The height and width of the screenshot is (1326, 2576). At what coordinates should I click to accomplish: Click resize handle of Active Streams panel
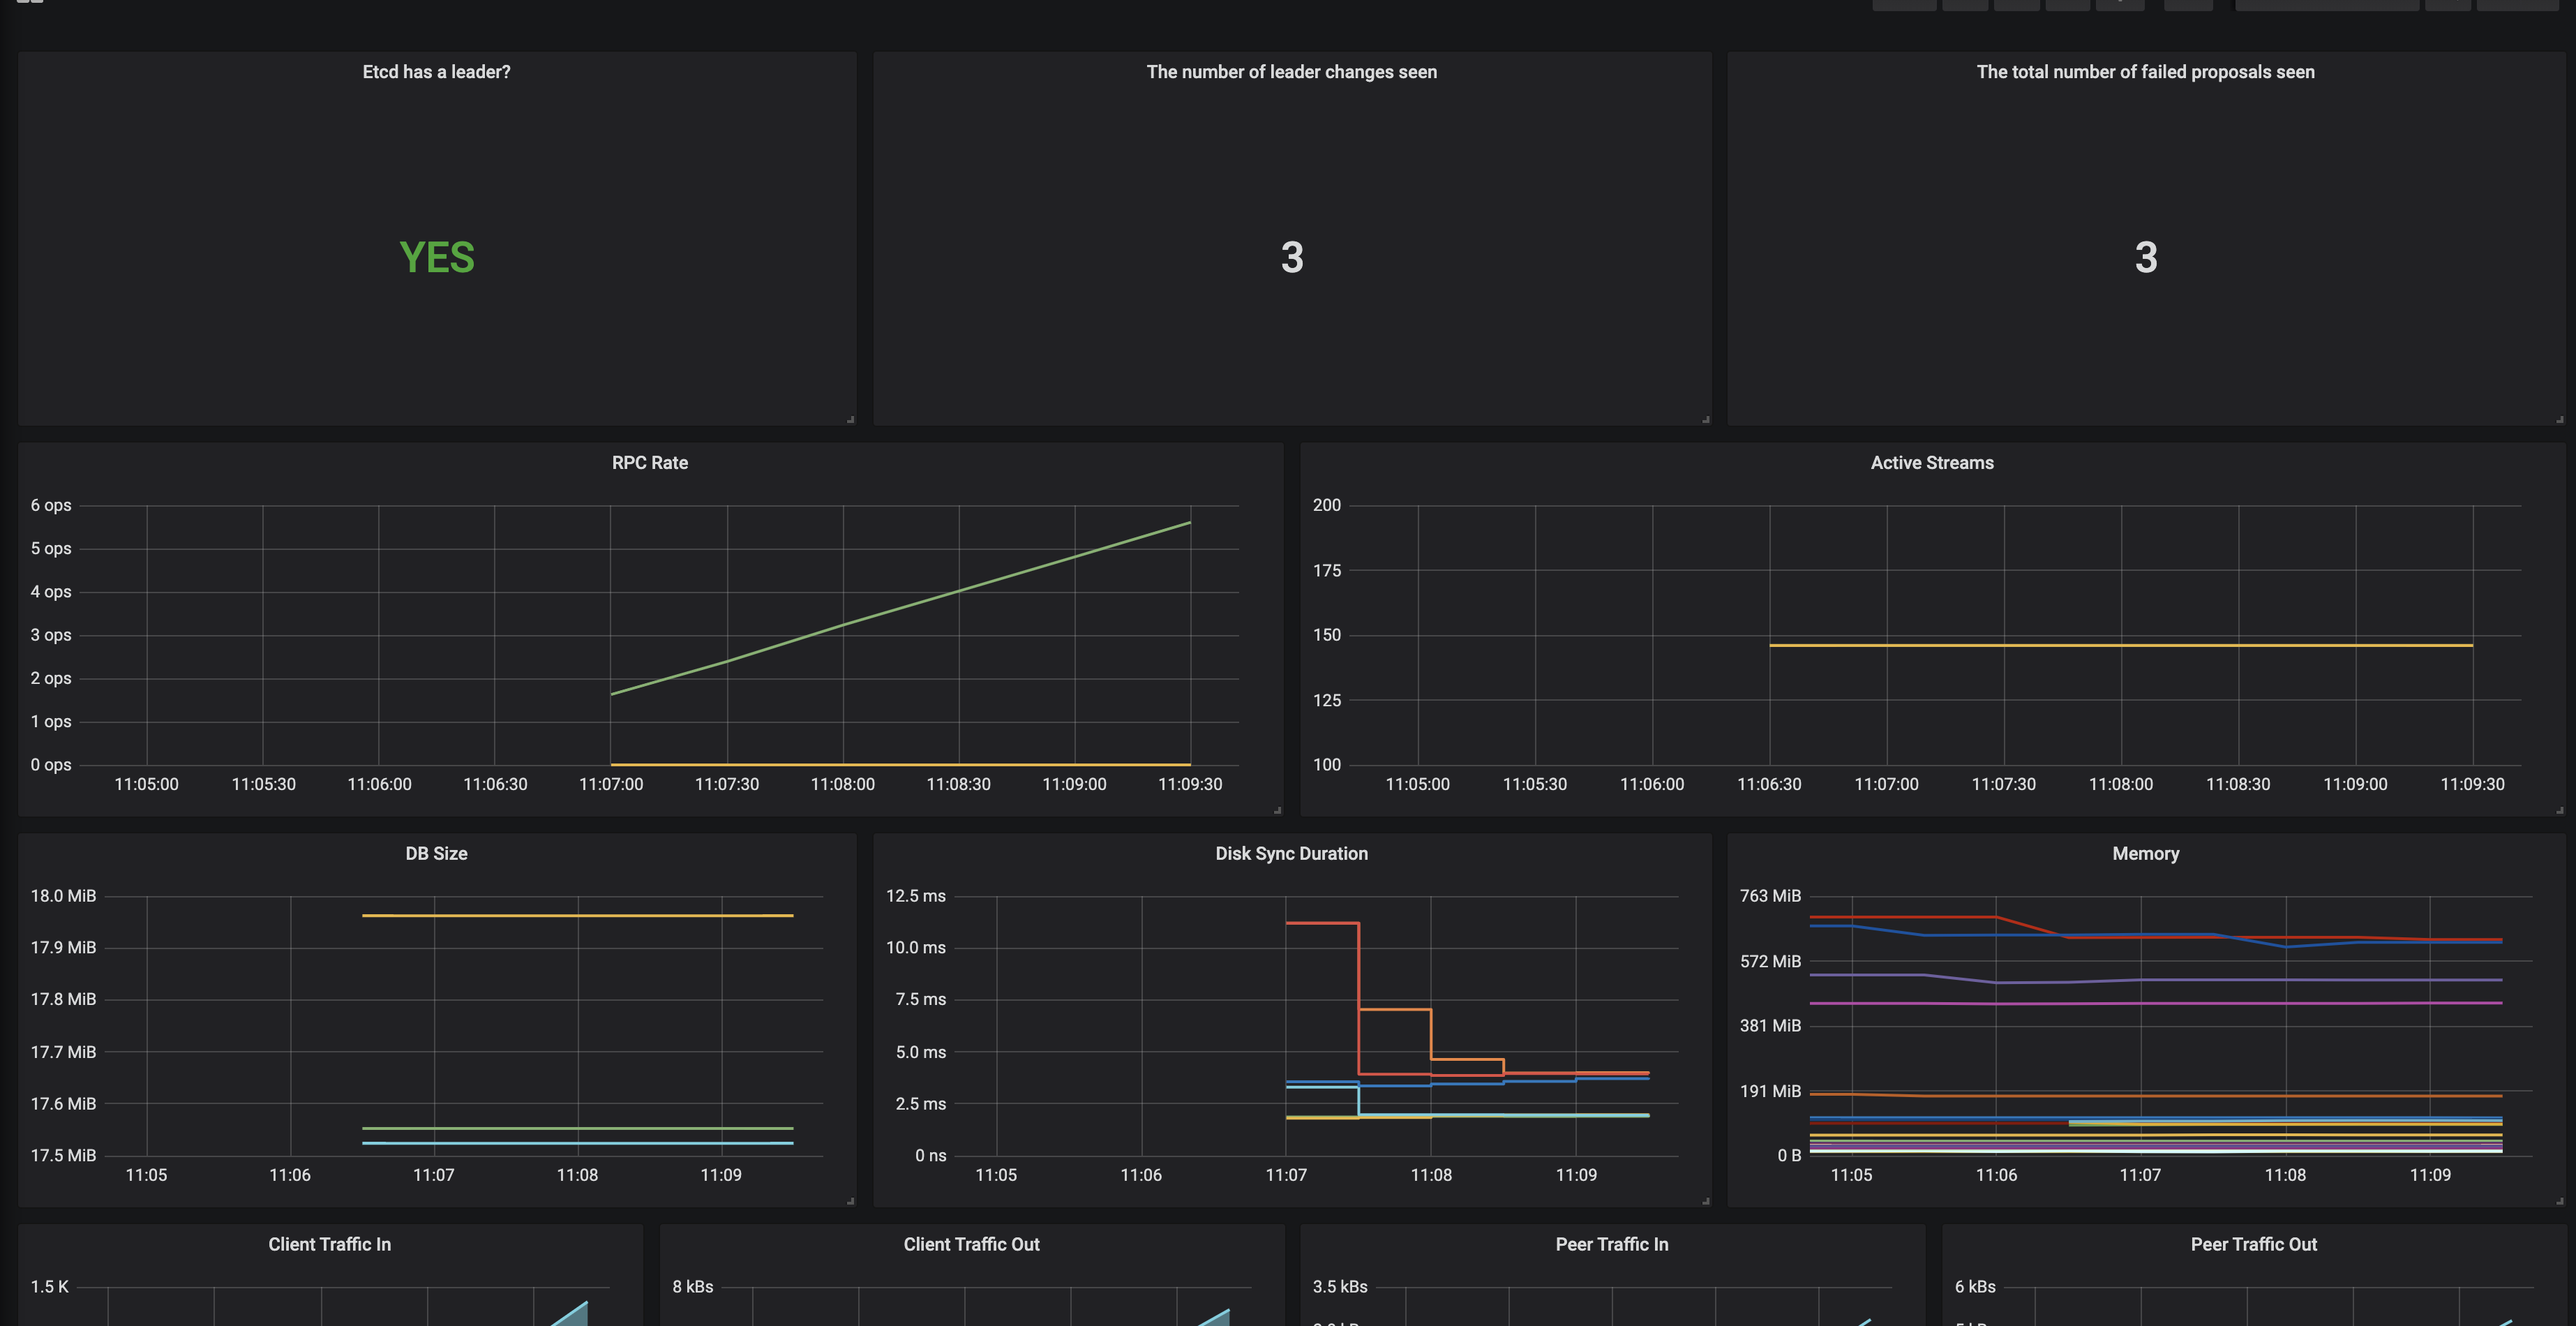(2559, 810)
